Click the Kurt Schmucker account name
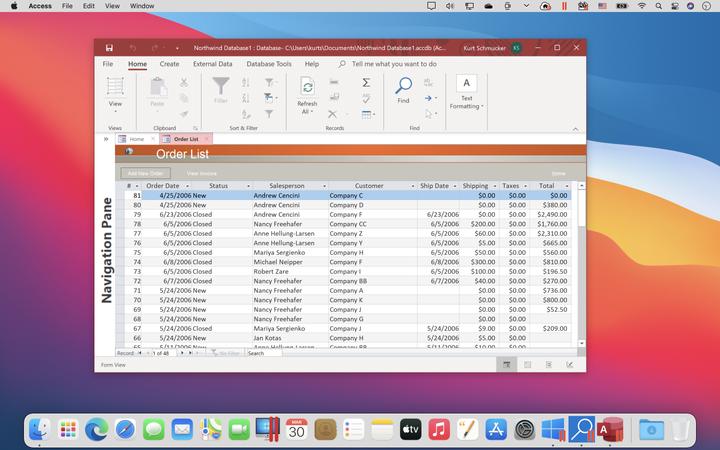This screenshot has width=720, height=450. [x=484, y=48]
